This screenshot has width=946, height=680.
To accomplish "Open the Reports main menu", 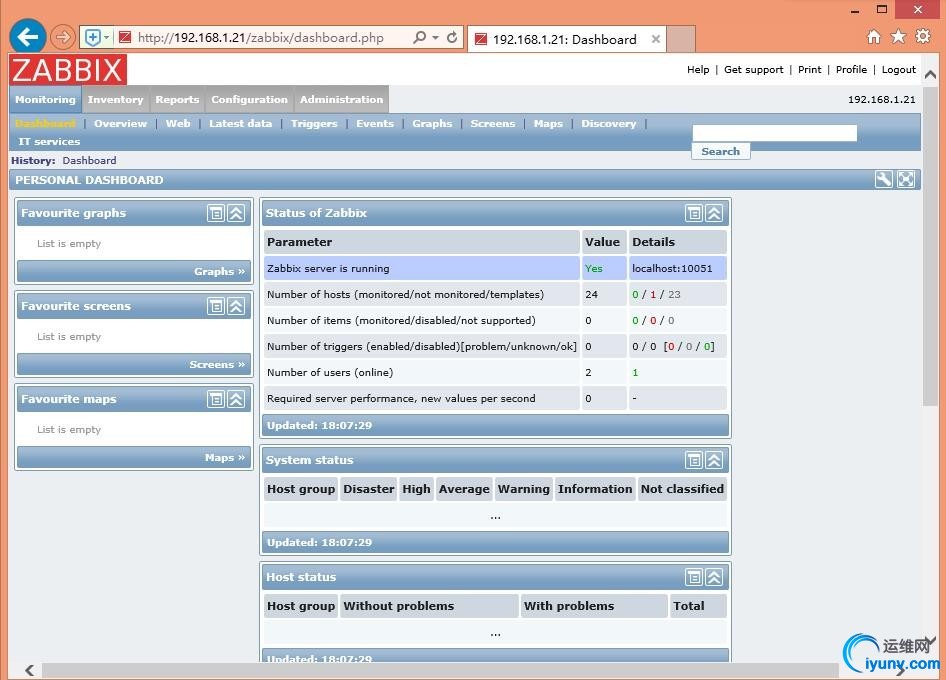I will 177,100.
